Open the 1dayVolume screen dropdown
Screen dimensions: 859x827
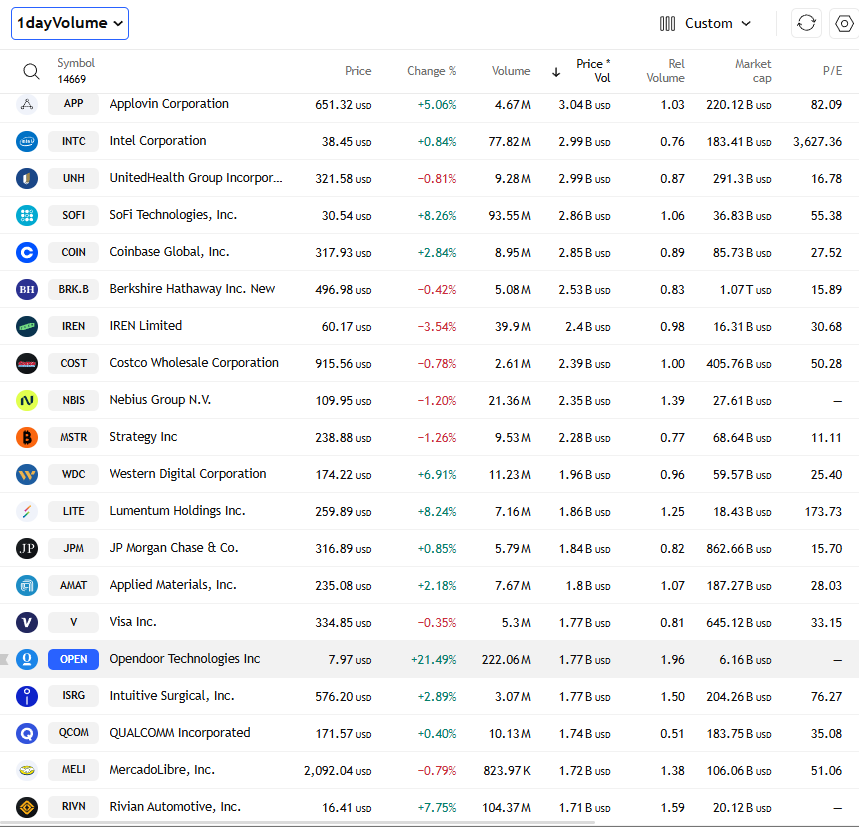point(70,24)
